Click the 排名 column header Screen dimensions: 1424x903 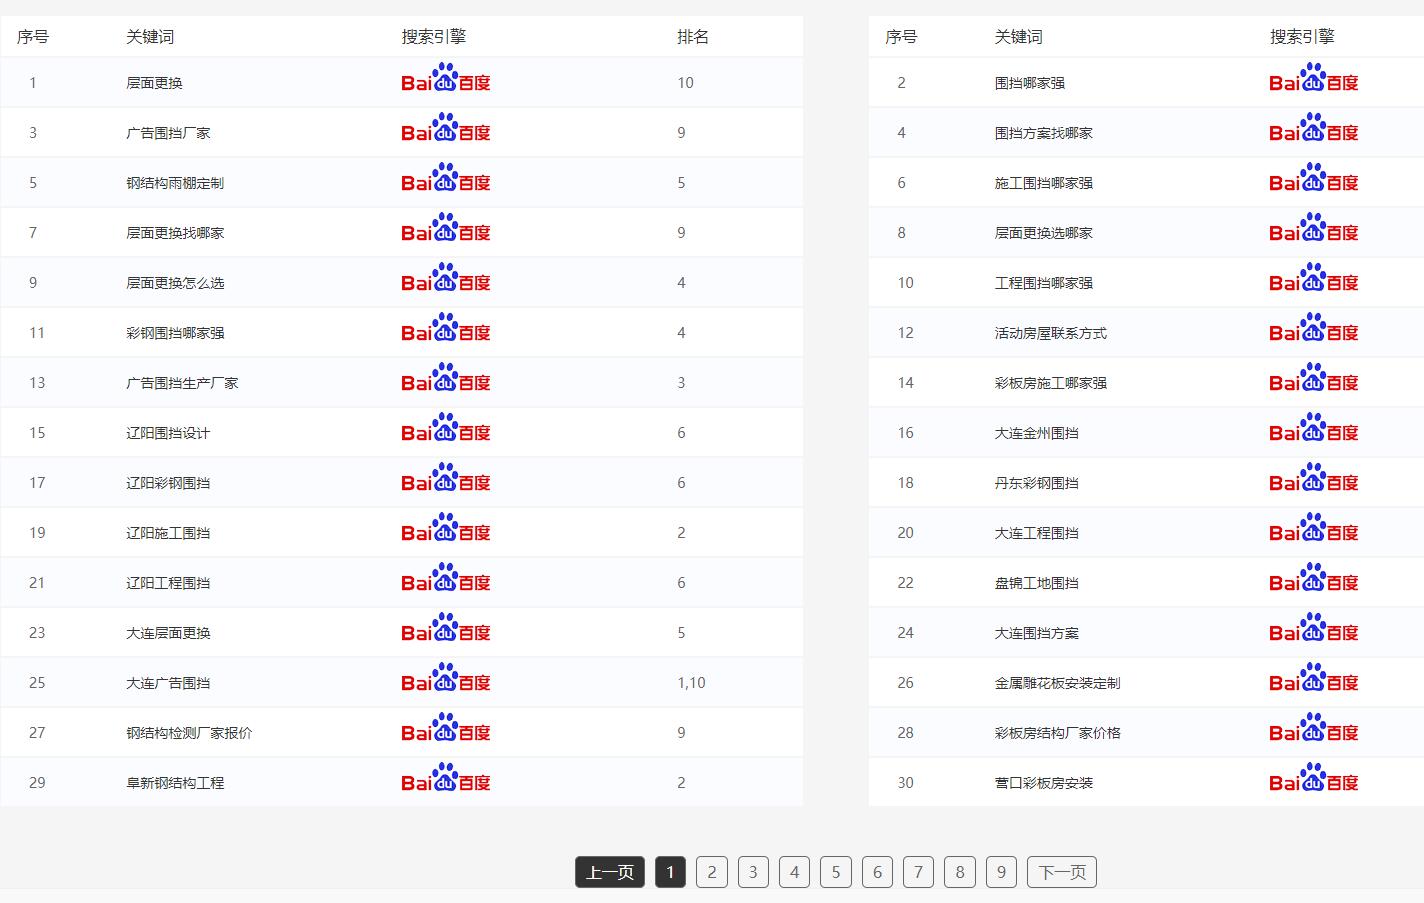point(693,37)
